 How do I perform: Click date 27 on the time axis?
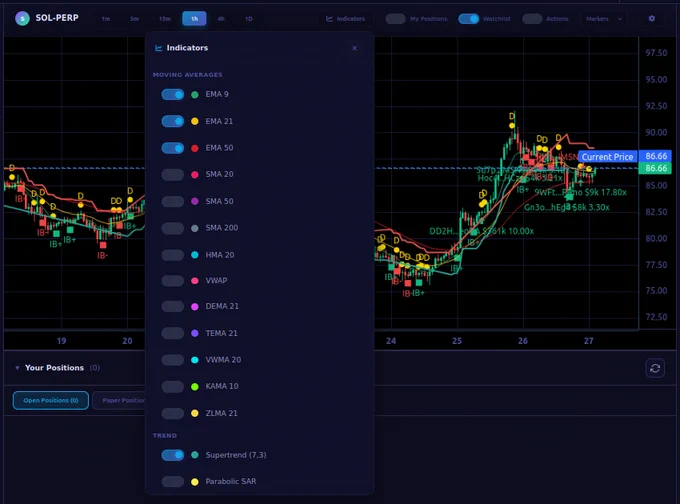(588, 341)
